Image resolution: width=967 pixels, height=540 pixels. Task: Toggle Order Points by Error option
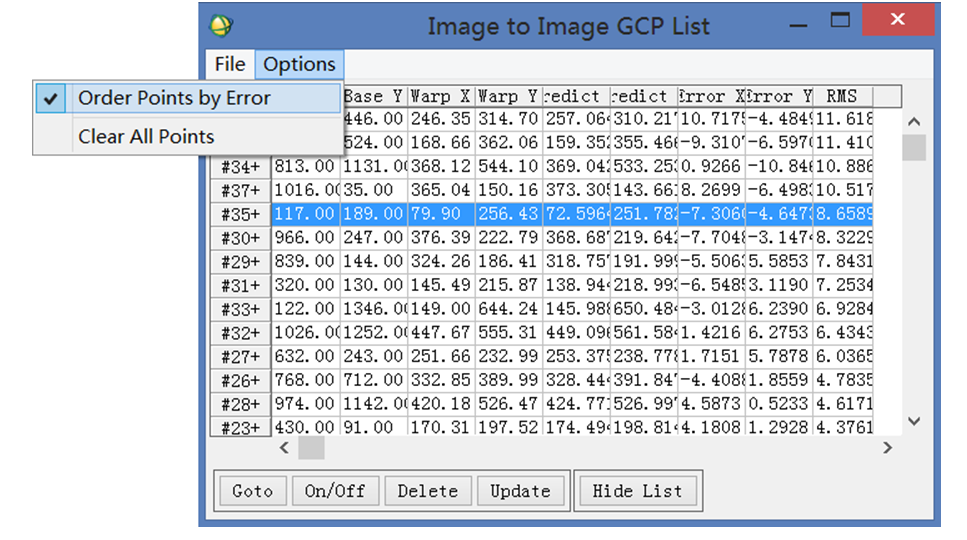187,98
